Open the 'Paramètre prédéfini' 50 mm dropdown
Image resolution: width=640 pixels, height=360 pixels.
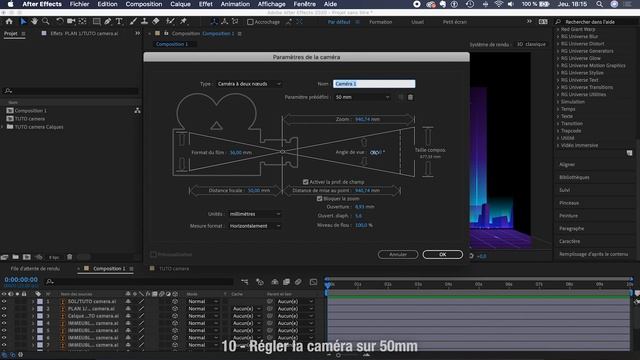(x=362, y=97)
